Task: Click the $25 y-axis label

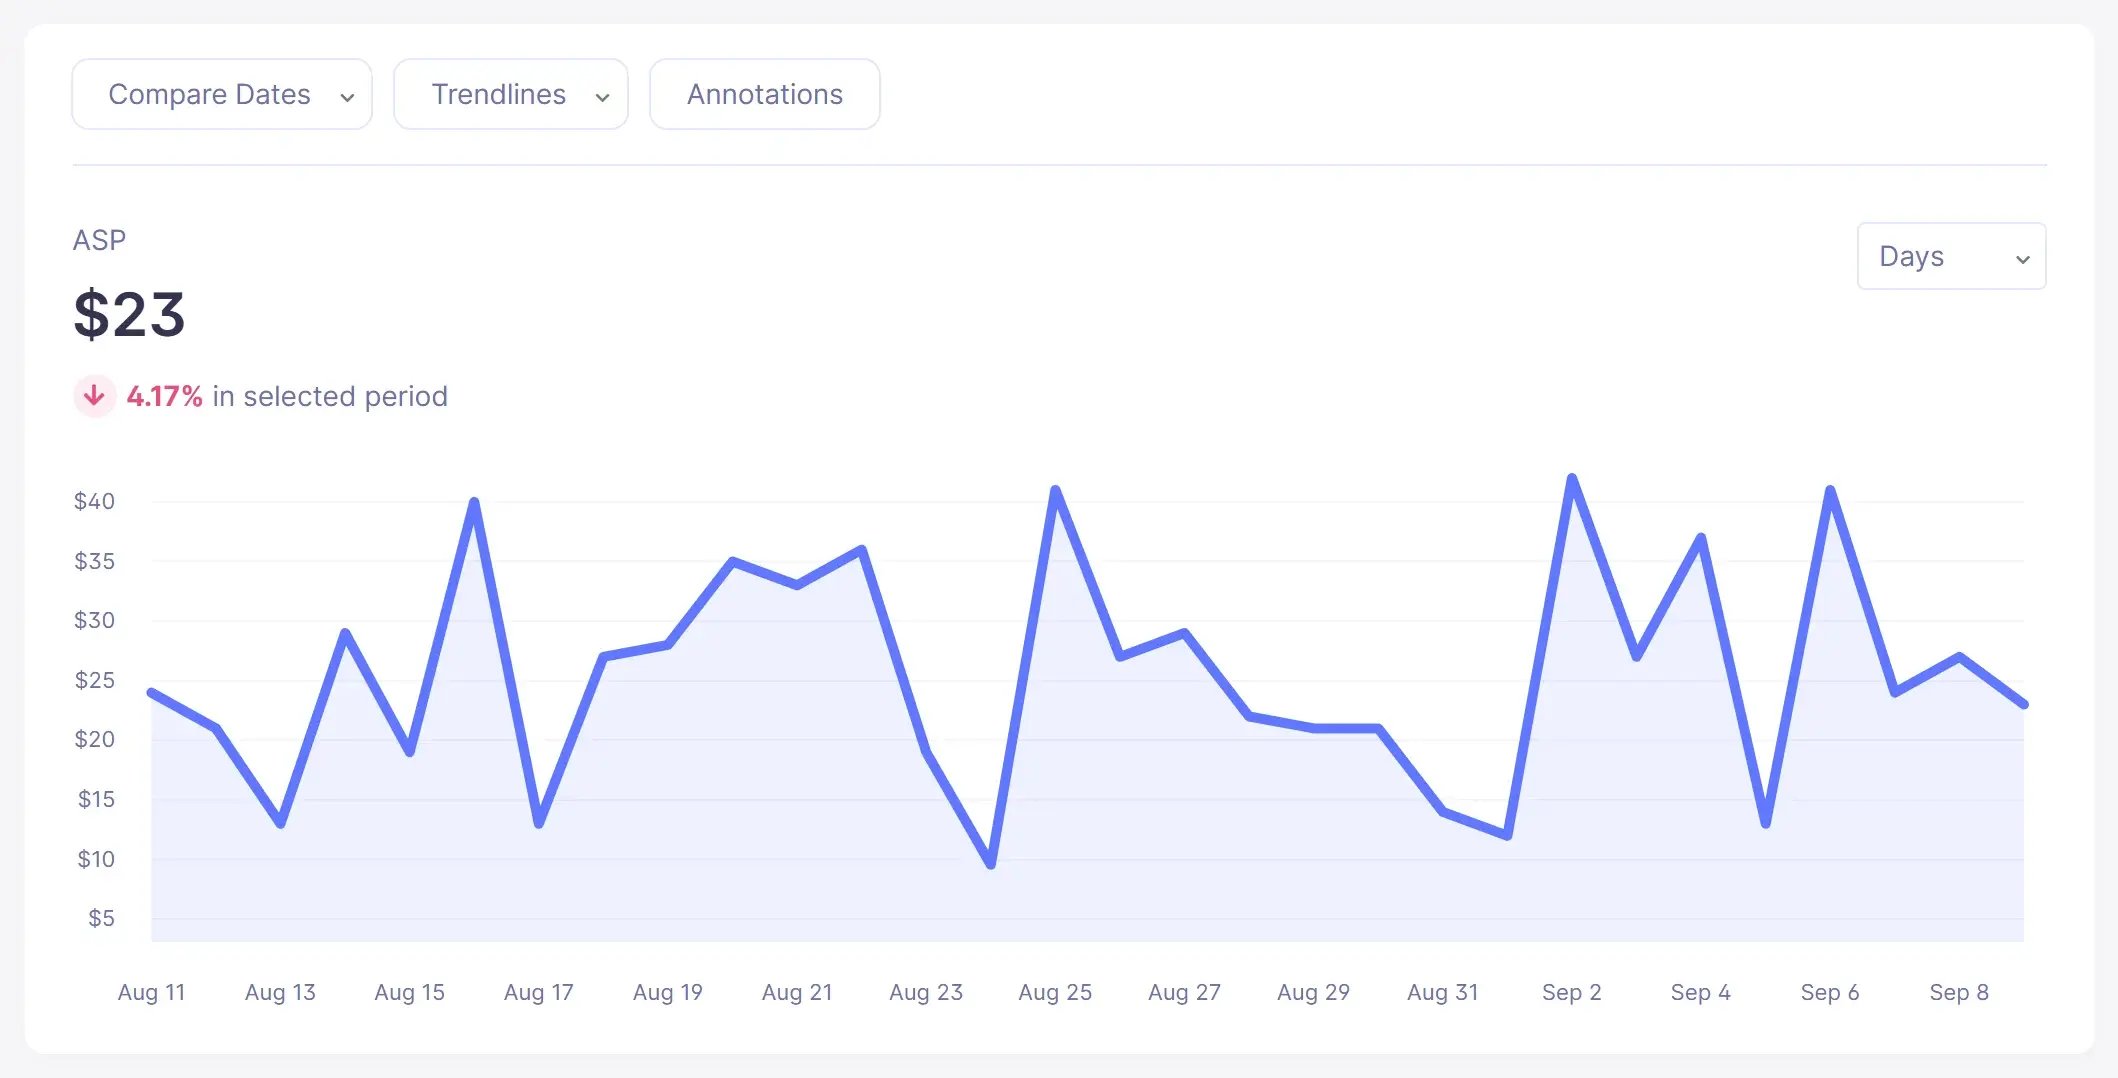Action: (x=94, y=680)
